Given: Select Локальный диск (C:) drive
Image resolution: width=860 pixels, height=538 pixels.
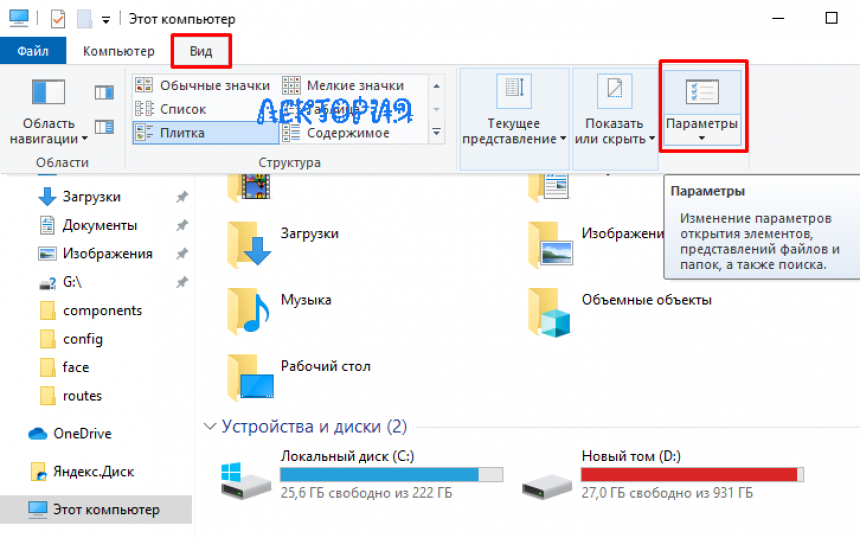Looking at the screenshot, I should 362,475.
